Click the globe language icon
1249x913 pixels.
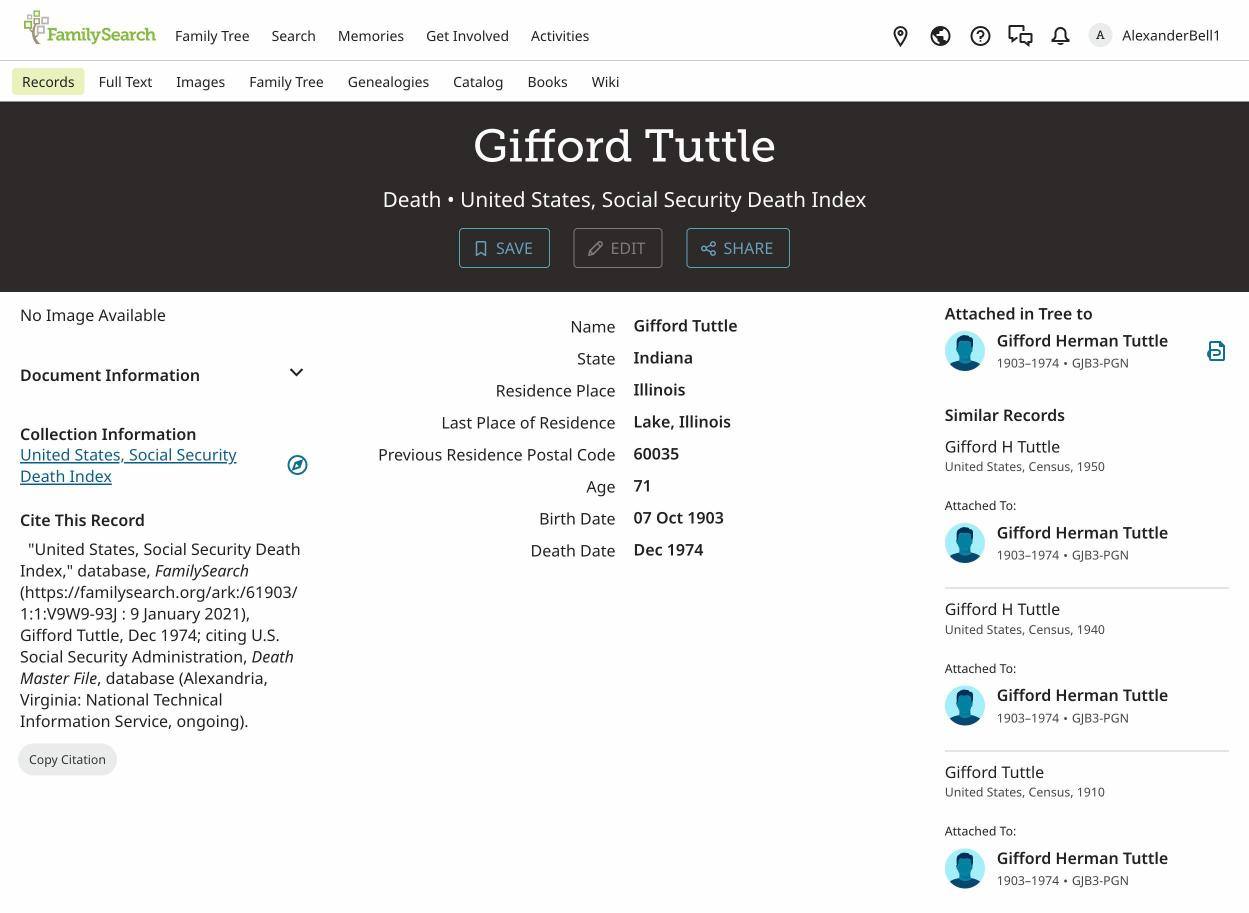tap(940, 36)
